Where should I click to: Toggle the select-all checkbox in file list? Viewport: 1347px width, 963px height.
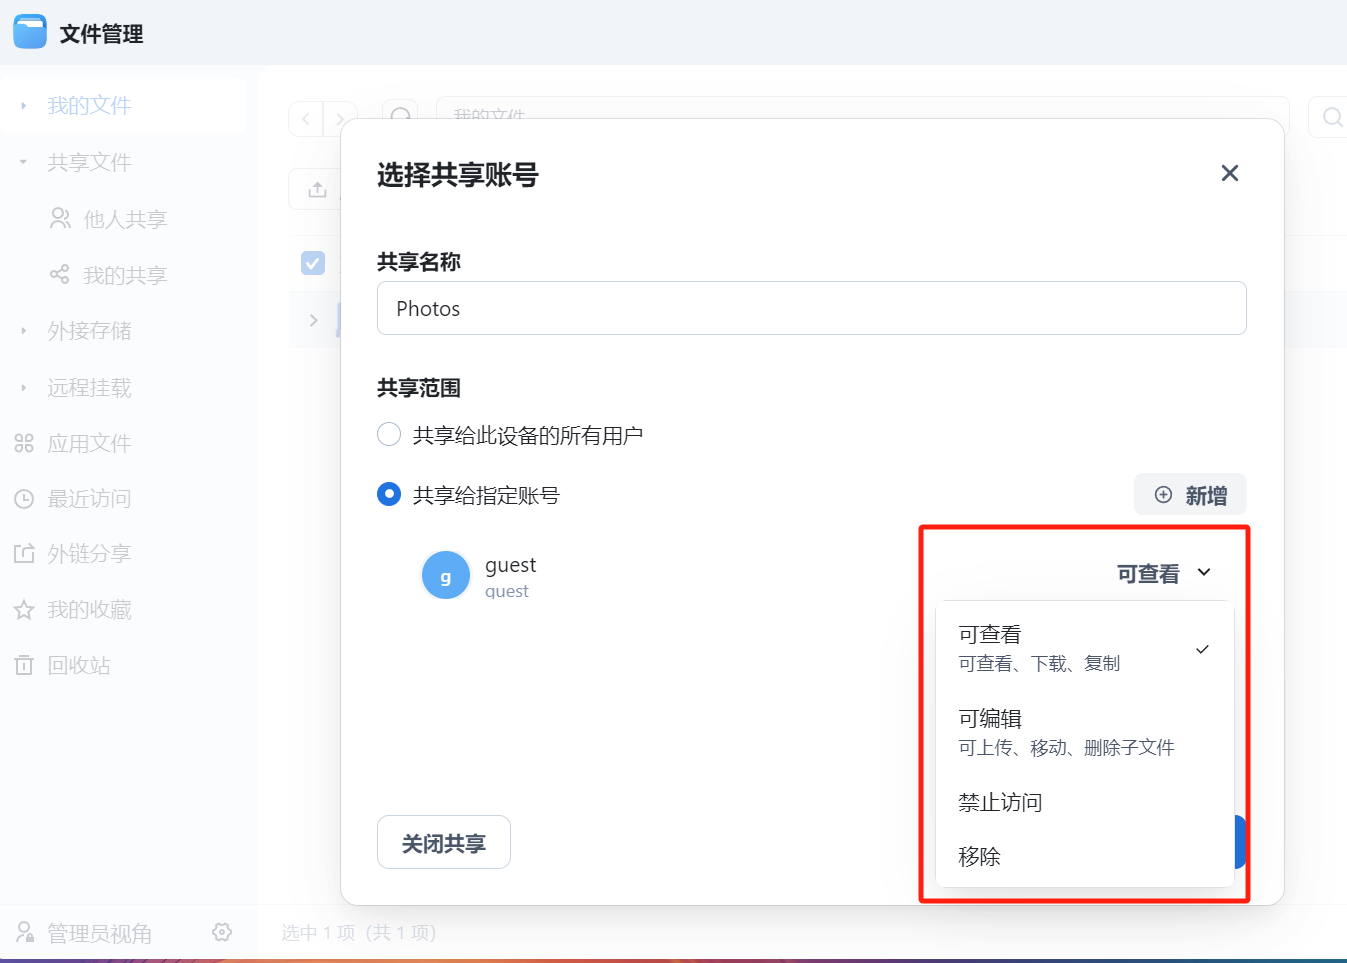313,263
